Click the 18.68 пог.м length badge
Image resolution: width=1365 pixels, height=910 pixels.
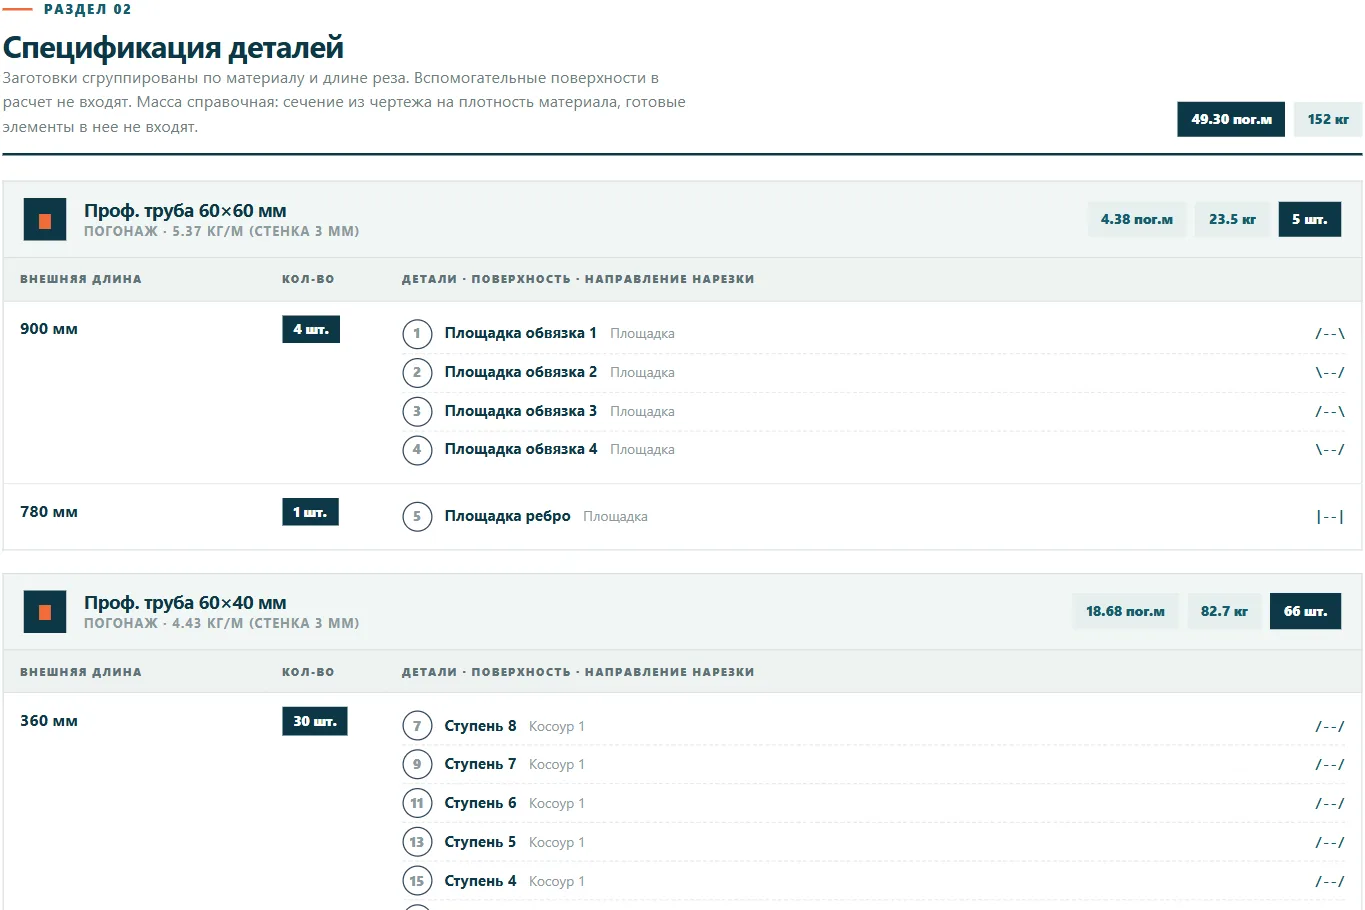click(1125, 611)
